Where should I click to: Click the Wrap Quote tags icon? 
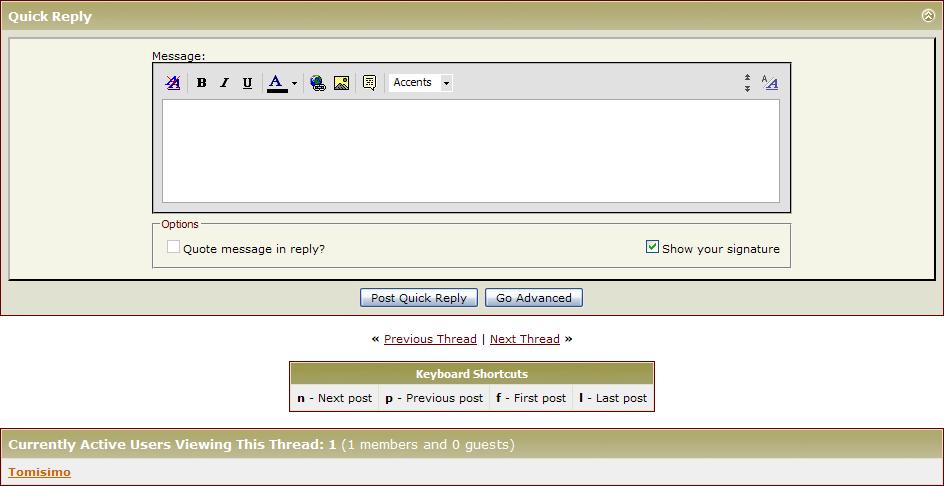369,83
